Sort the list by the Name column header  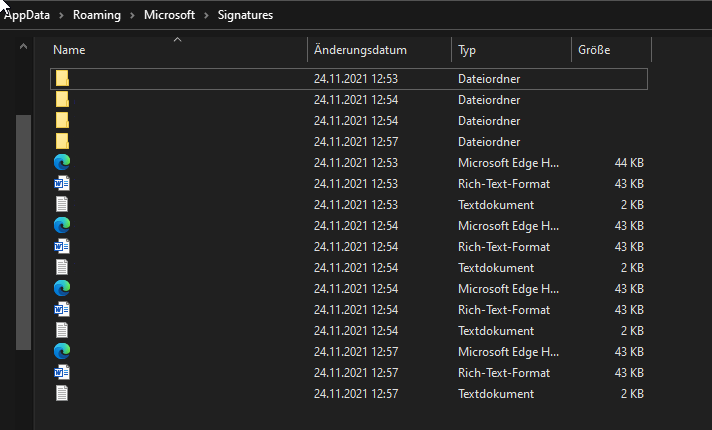[69, 50]
